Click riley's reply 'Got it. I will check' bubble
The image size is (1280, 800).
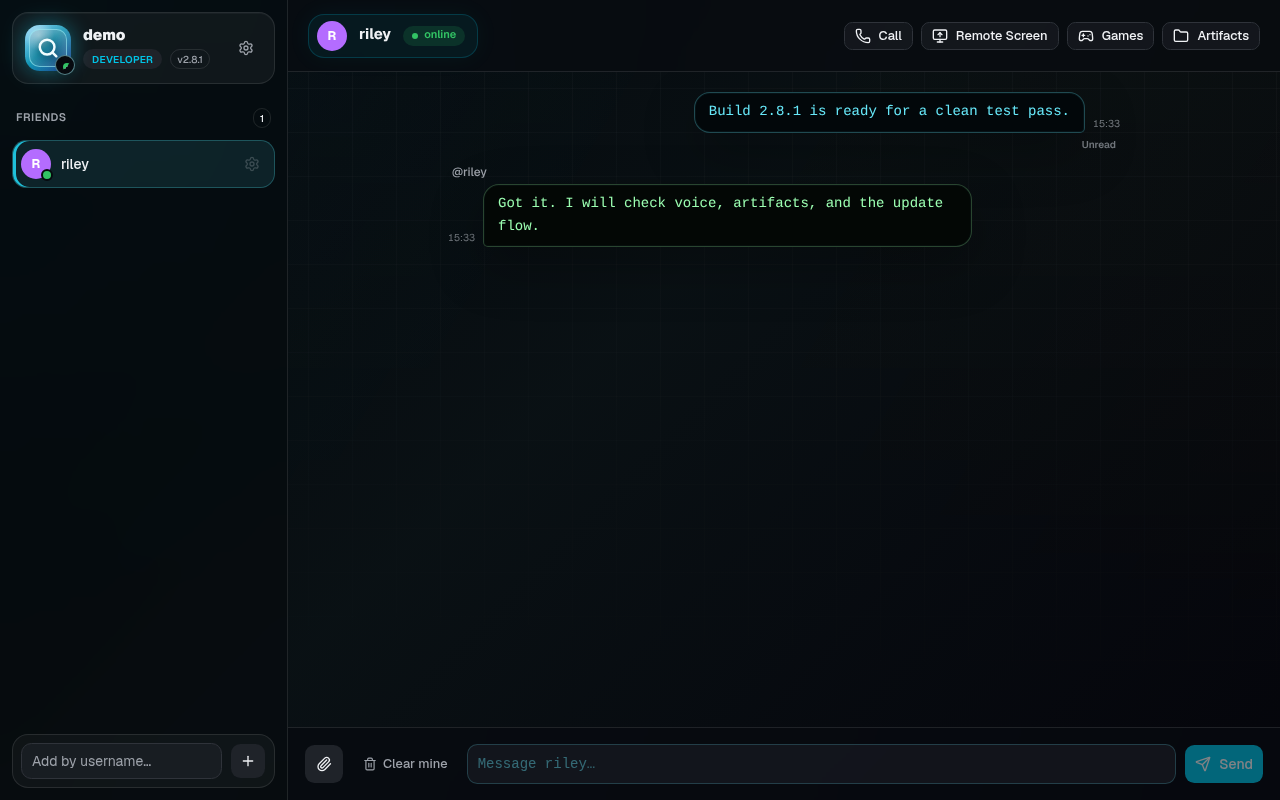[x=727, y=215]
